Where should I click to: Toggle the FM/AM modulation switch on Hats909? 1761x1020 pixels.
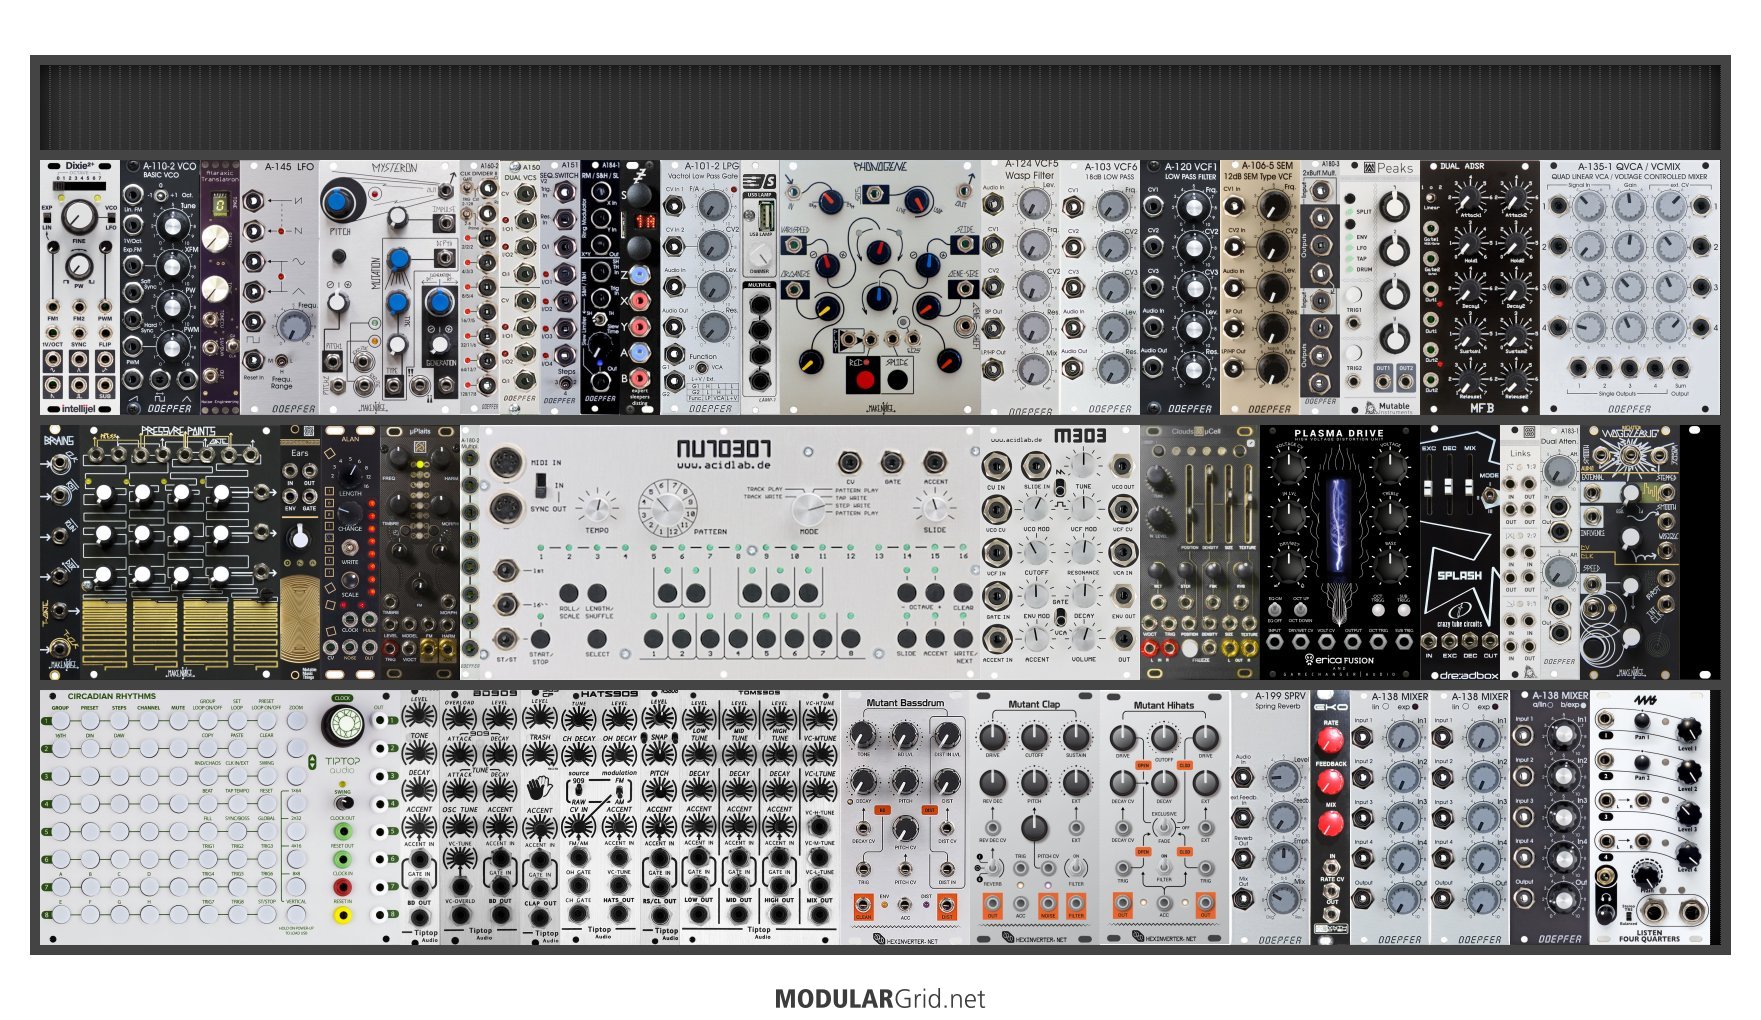point(619,790)
